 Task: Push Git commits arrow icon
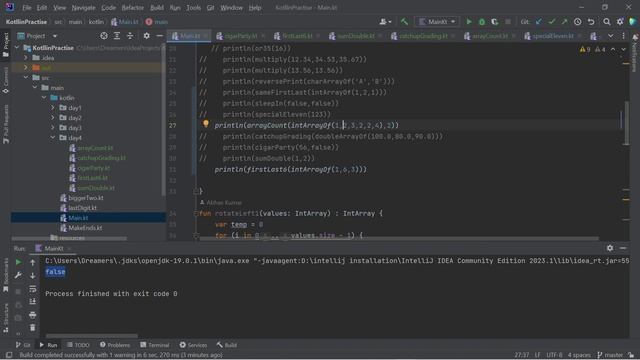click(x=564, y=22)
